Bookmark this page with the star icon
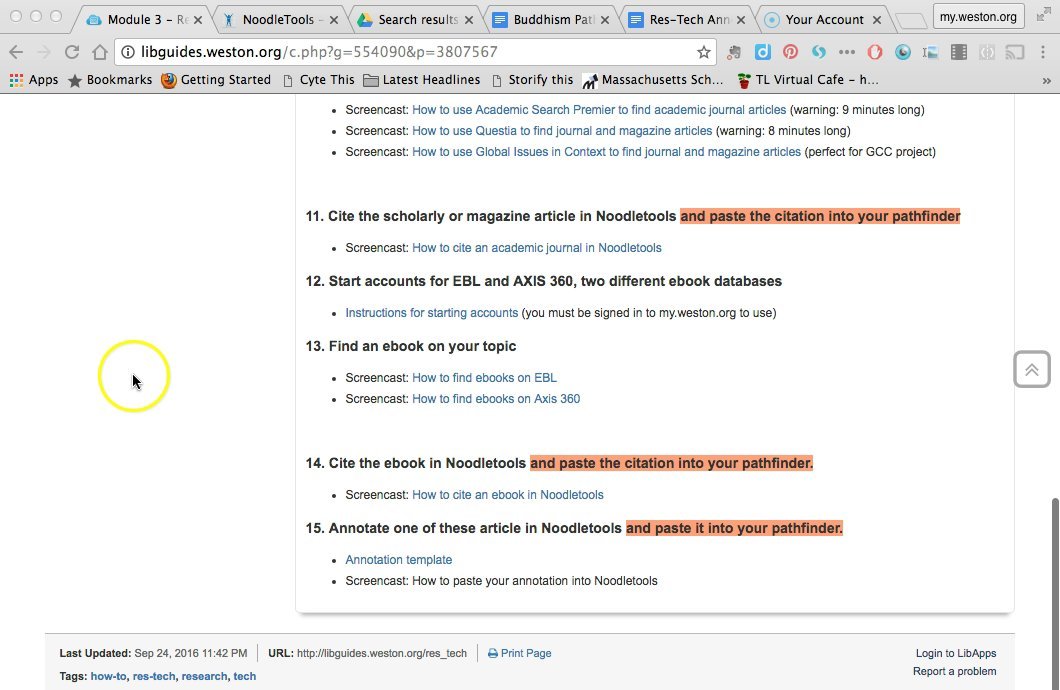The height and width of the screenshot is (690, 1060). (x=703, y=51)
